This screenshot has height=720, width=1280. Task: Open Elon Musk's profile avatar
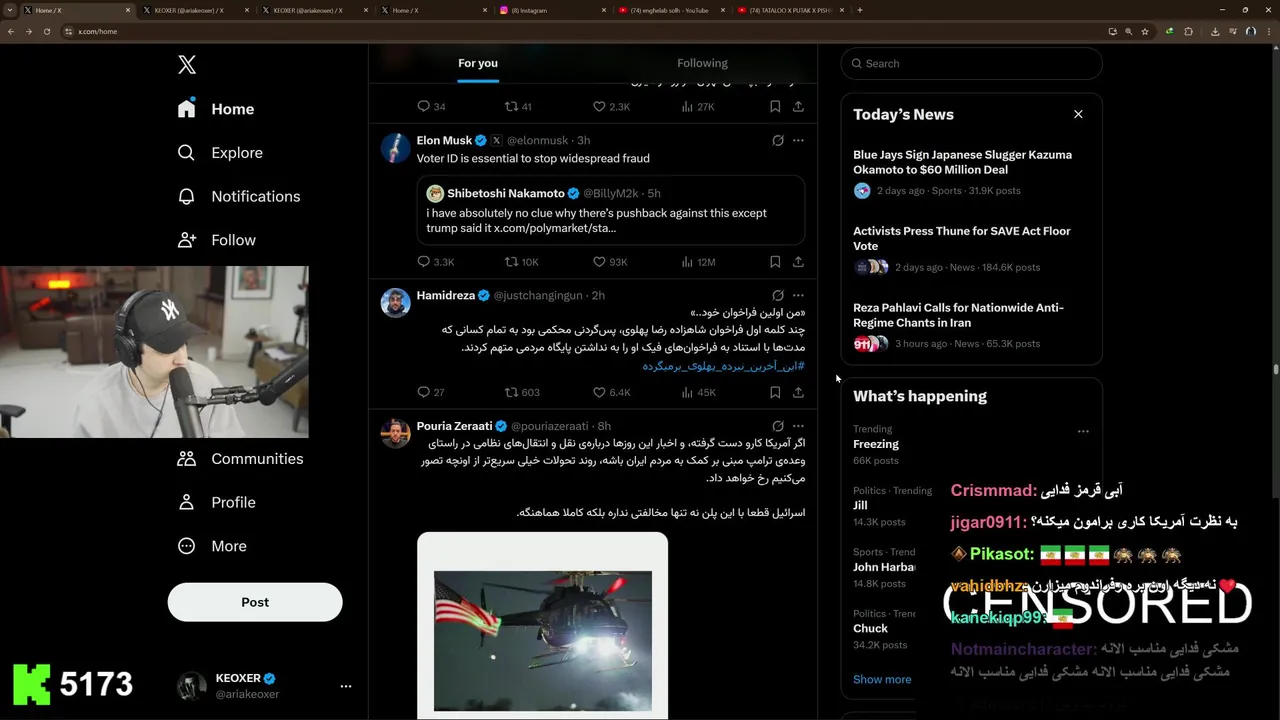pos(396,148)
